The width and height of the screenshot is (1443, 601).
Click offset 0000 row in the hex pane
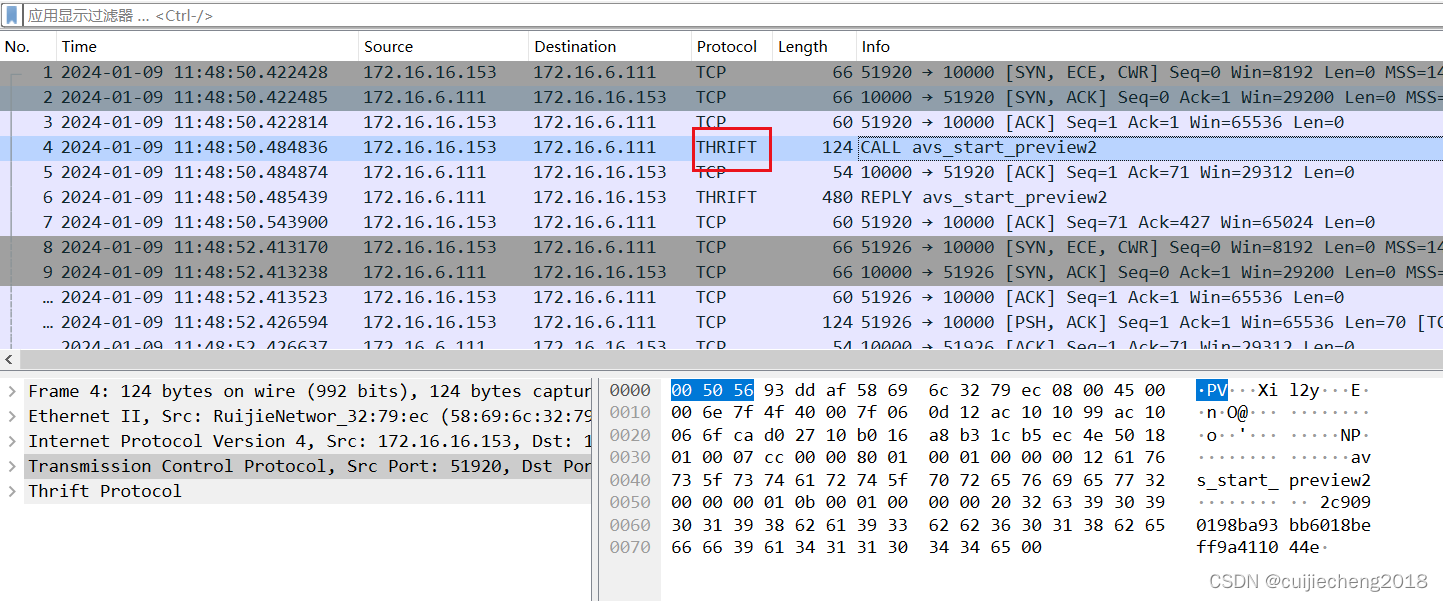pos(629,390)
